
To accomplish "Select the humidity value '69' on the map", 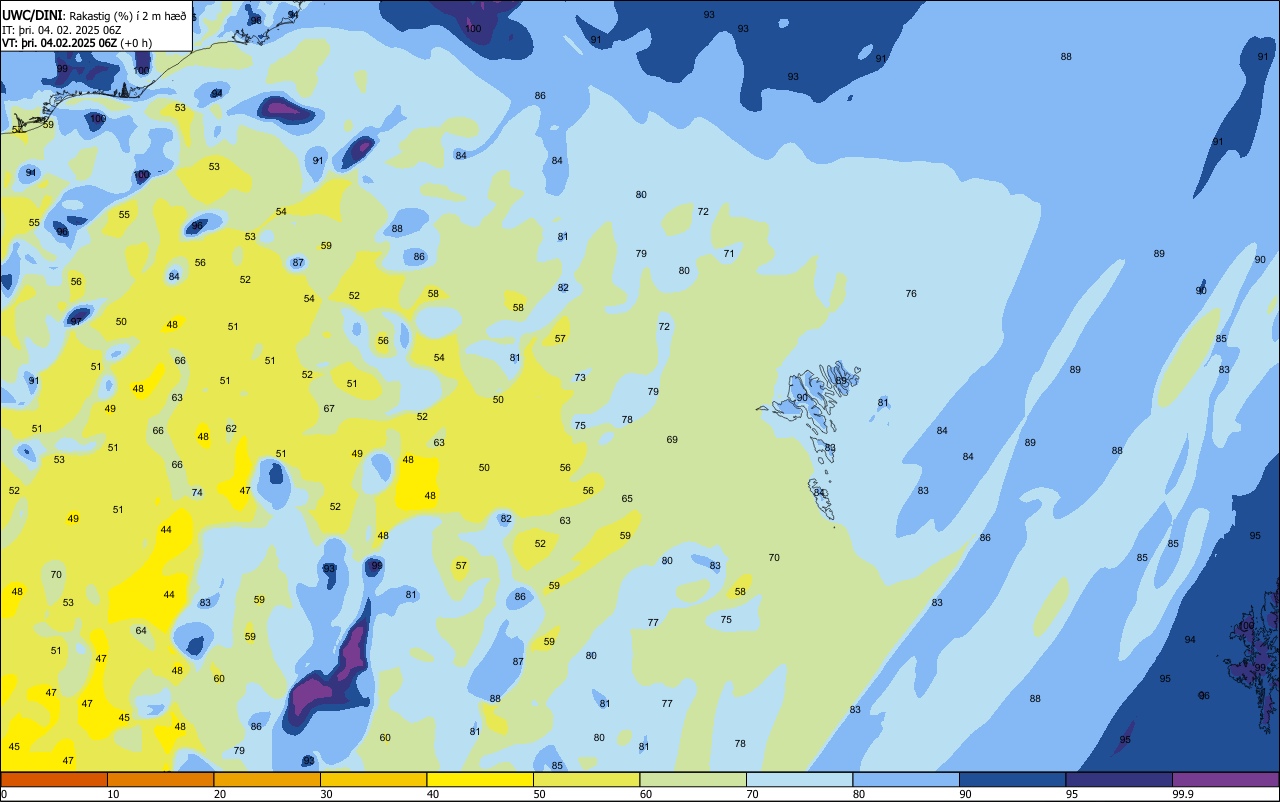I will [x=672, y=440].
